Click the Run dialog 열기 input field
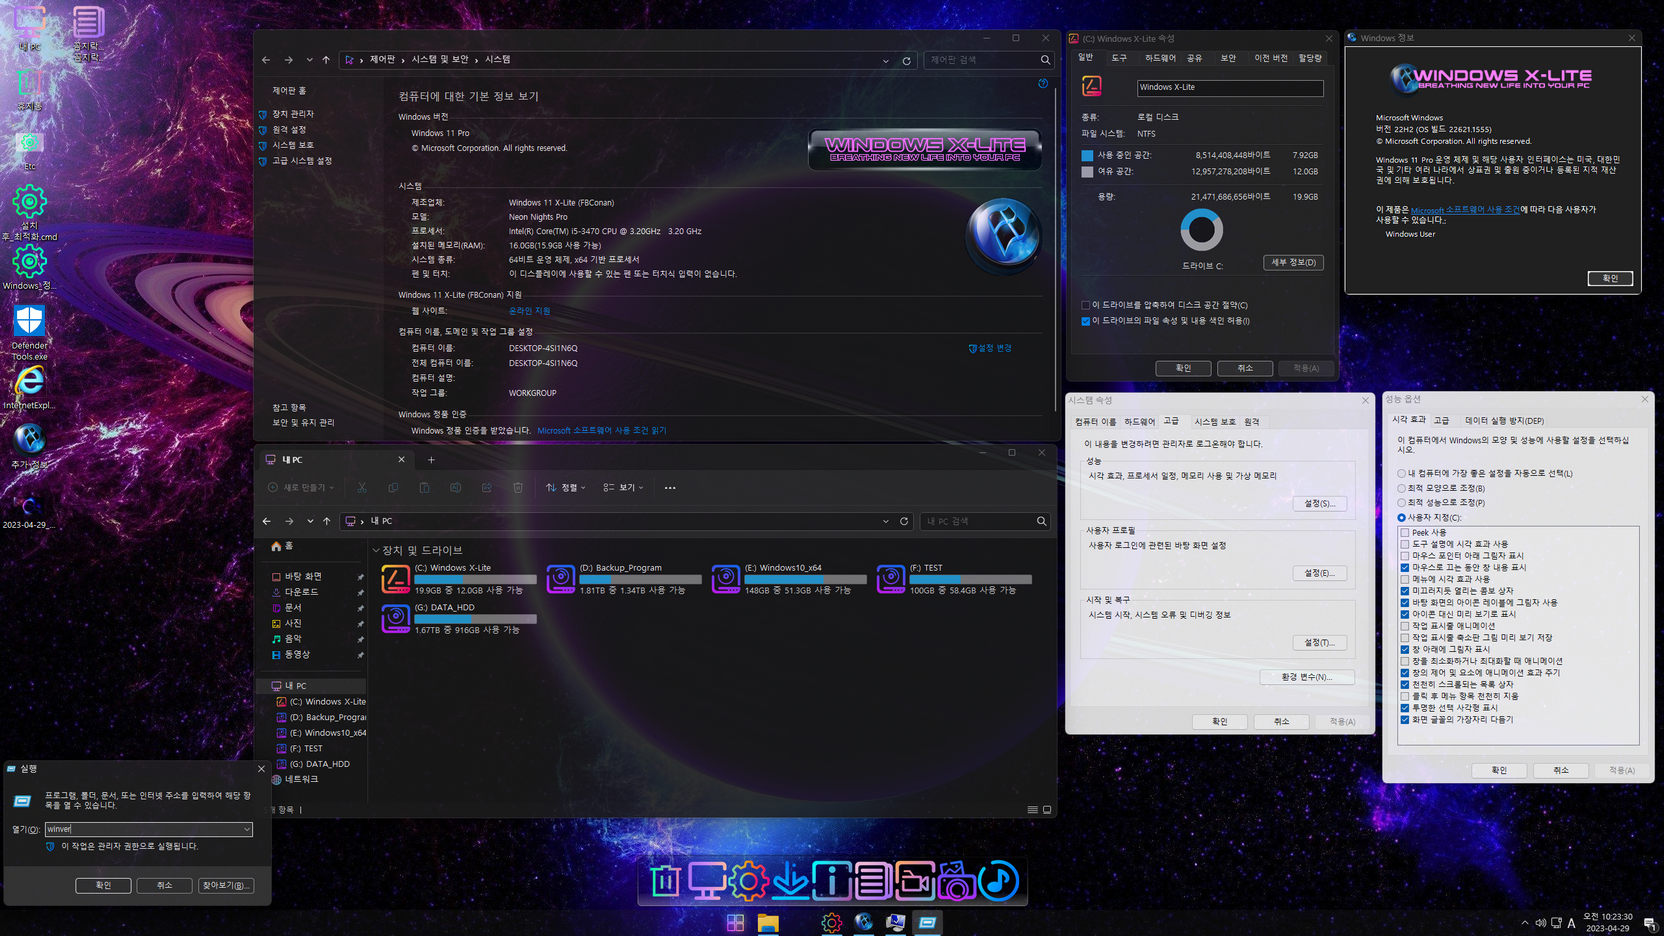Screen dimensions: 1664x936 tap(148, 829)
